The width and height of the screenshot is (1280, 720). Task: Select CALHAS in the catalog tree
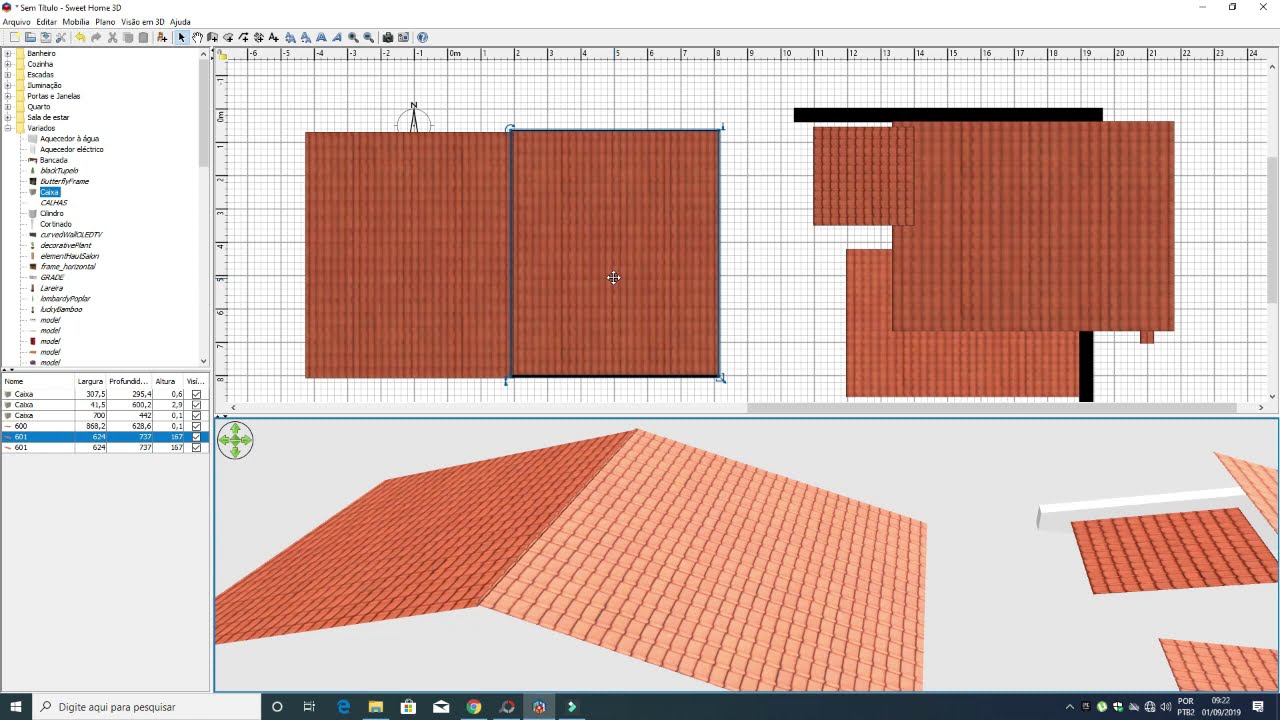pos(54,203)
